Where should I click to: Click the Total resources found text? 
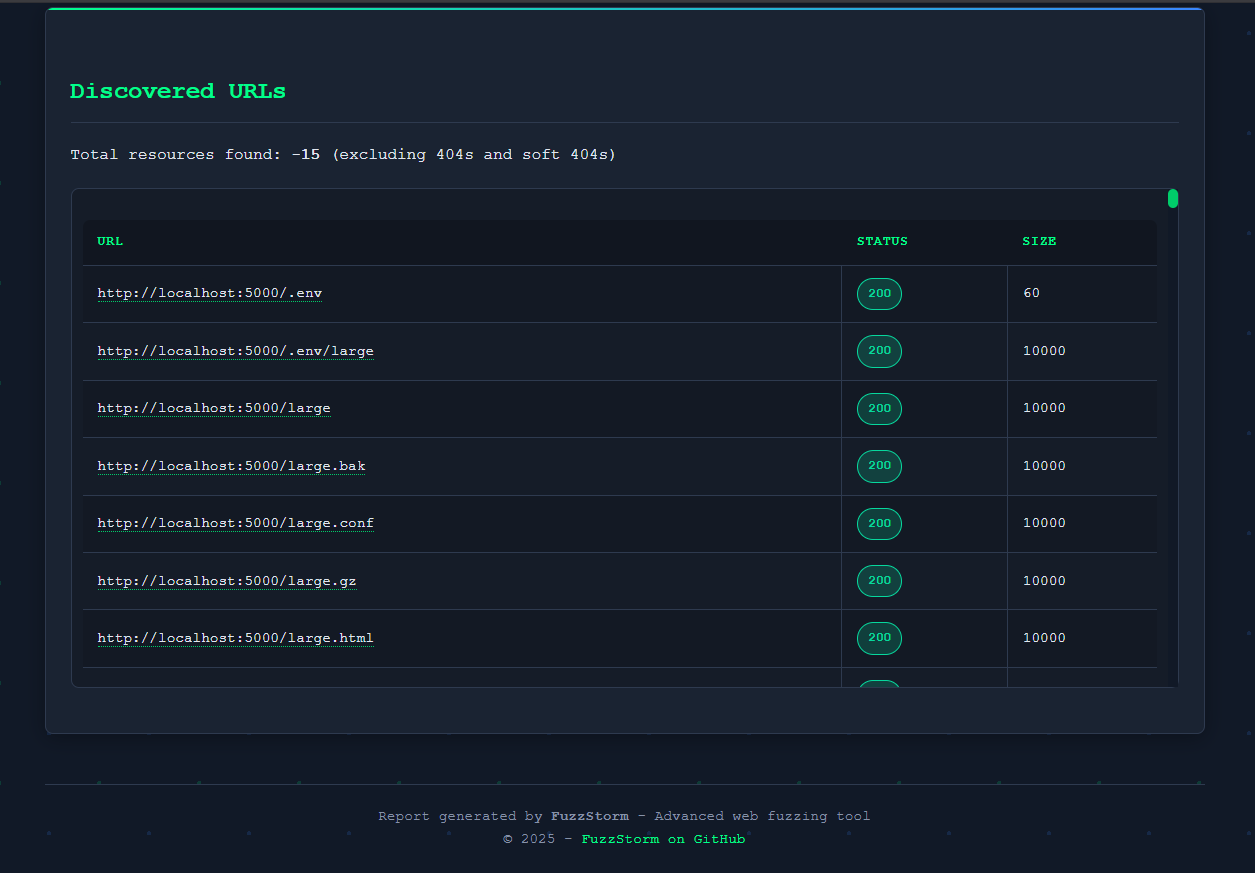(343, 154)
